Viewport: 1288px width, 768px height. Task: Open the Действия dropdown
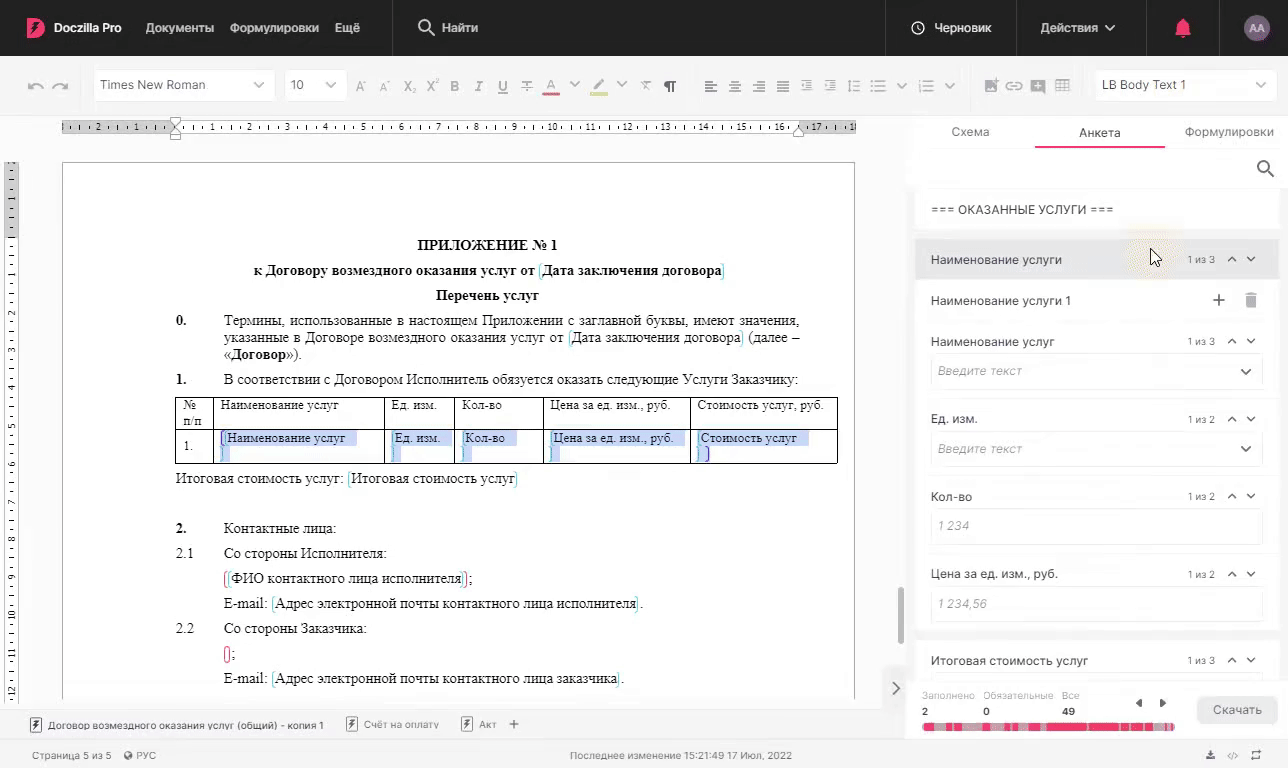(1078, 28)
